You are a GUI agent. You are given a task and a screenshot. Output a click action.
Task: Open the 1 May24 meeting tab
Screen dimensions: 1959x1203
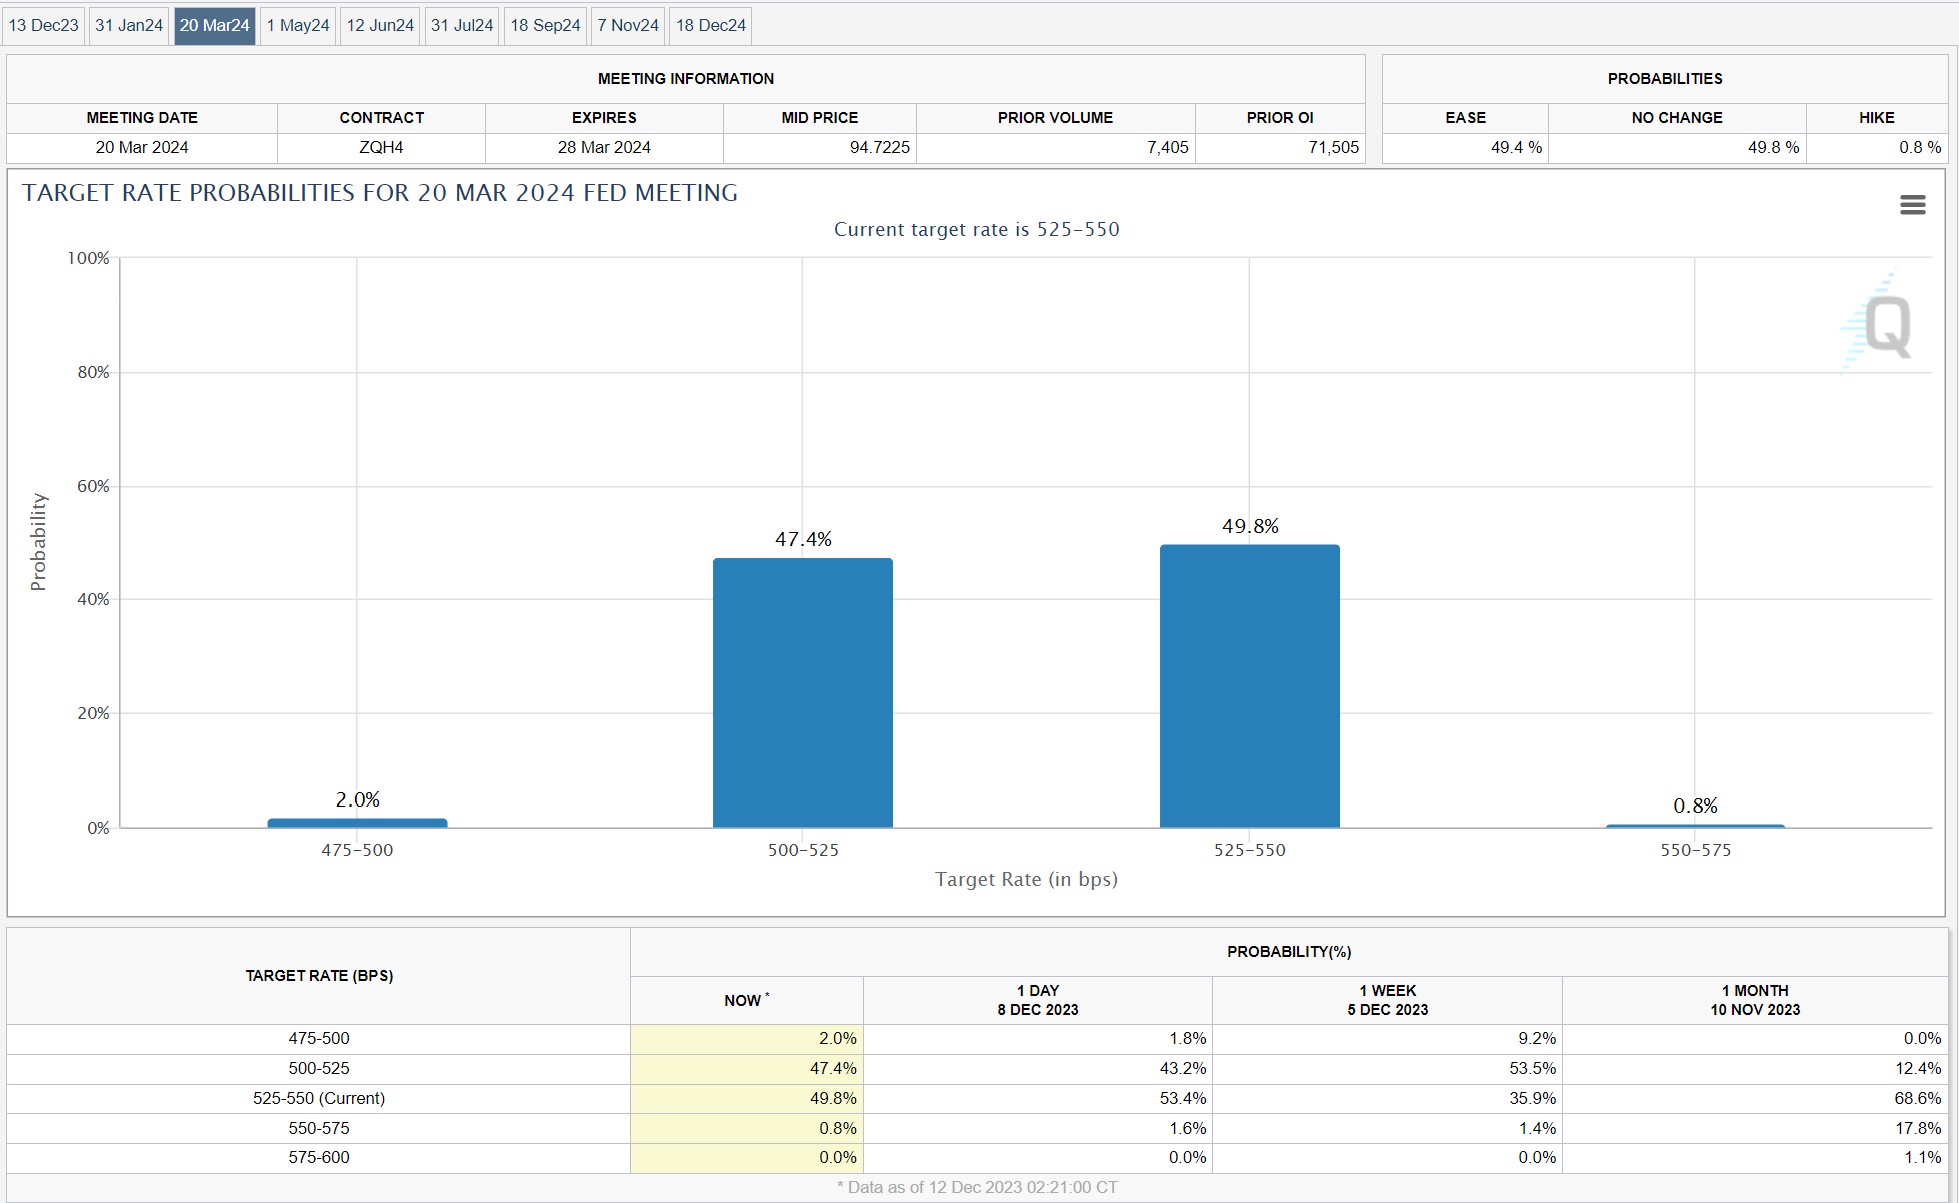point(298,25)
